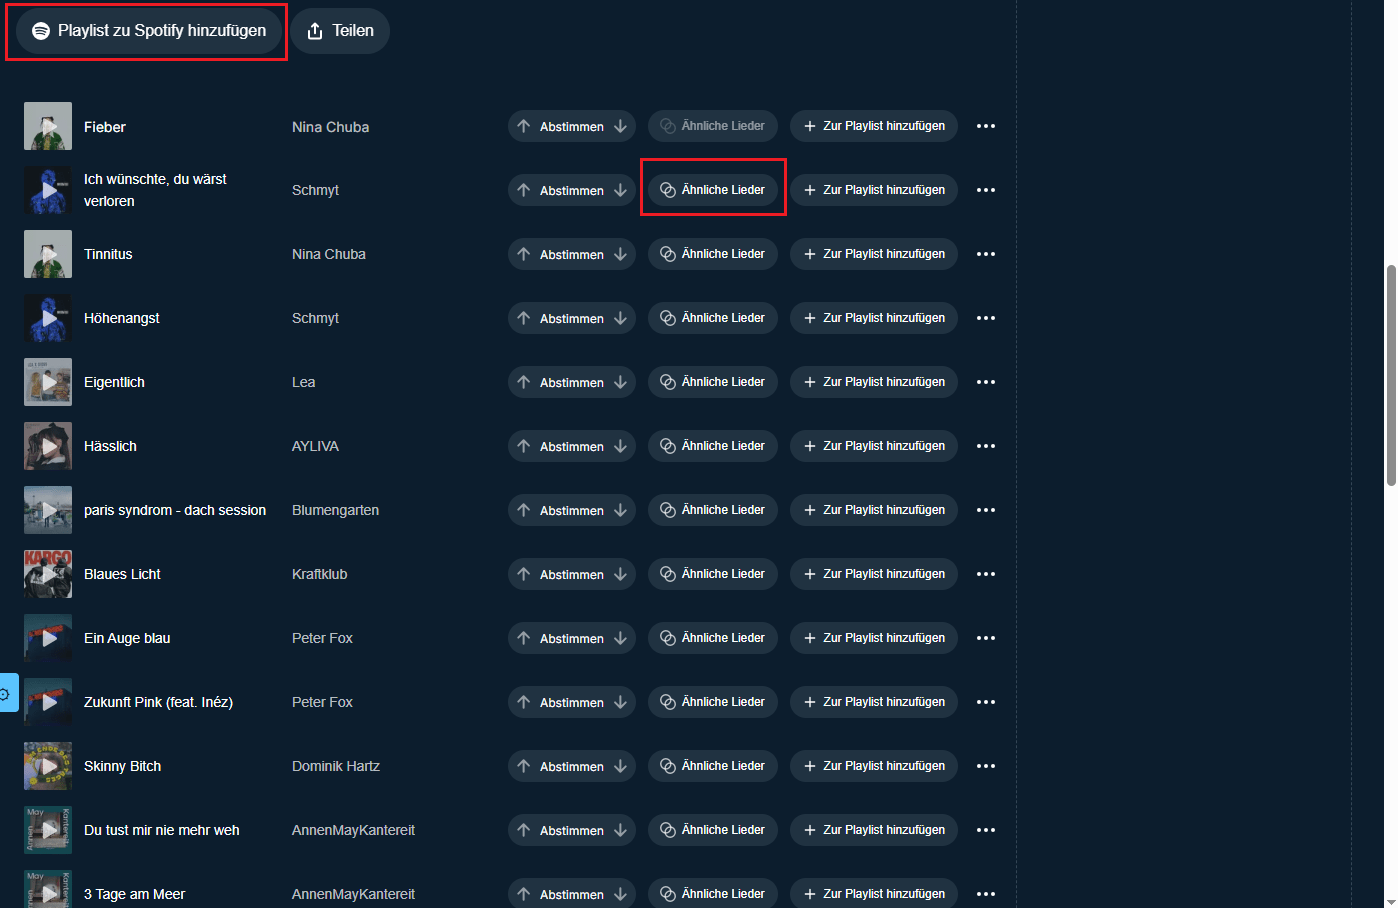
Task: Downvote Höhenangst by Schmyt
Action: [x=620, y=317]
